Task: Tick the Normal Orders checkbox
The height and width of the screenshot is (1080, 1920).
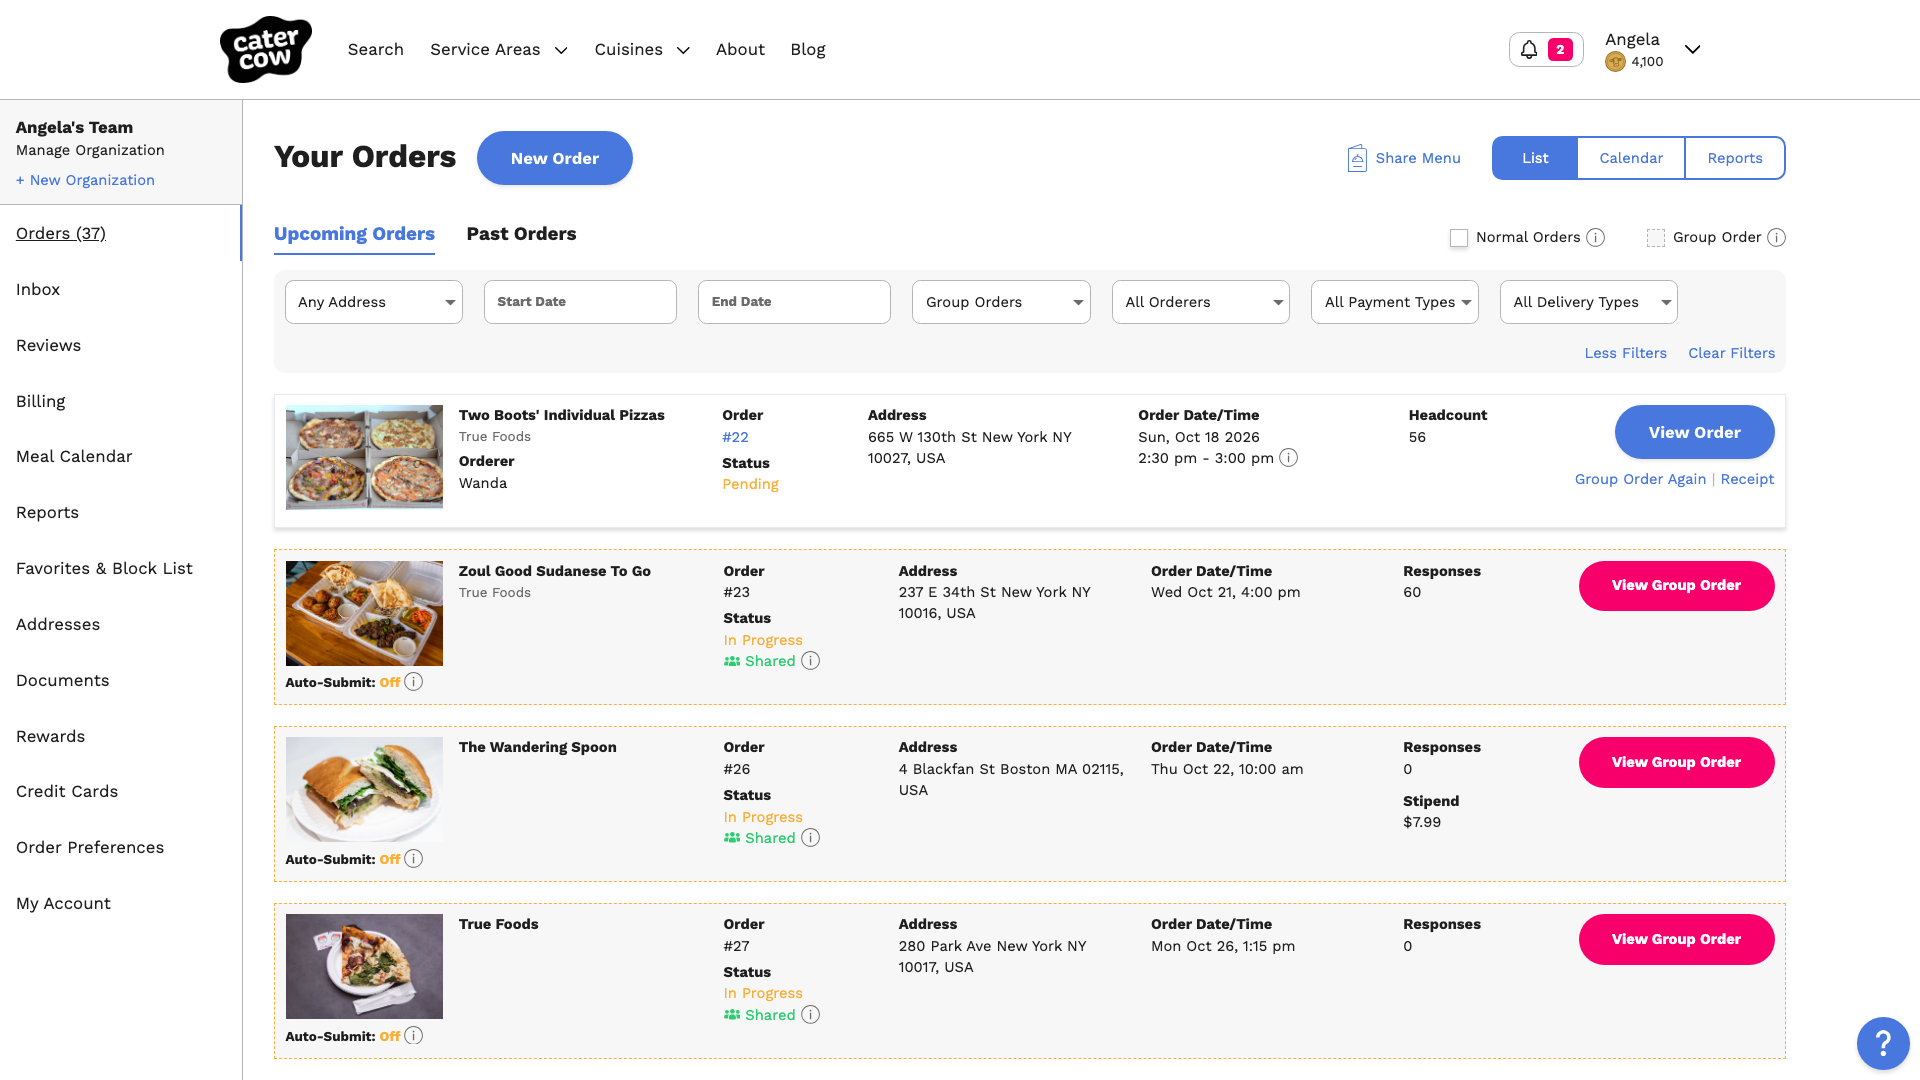Action: click(x=1459, y=238)
